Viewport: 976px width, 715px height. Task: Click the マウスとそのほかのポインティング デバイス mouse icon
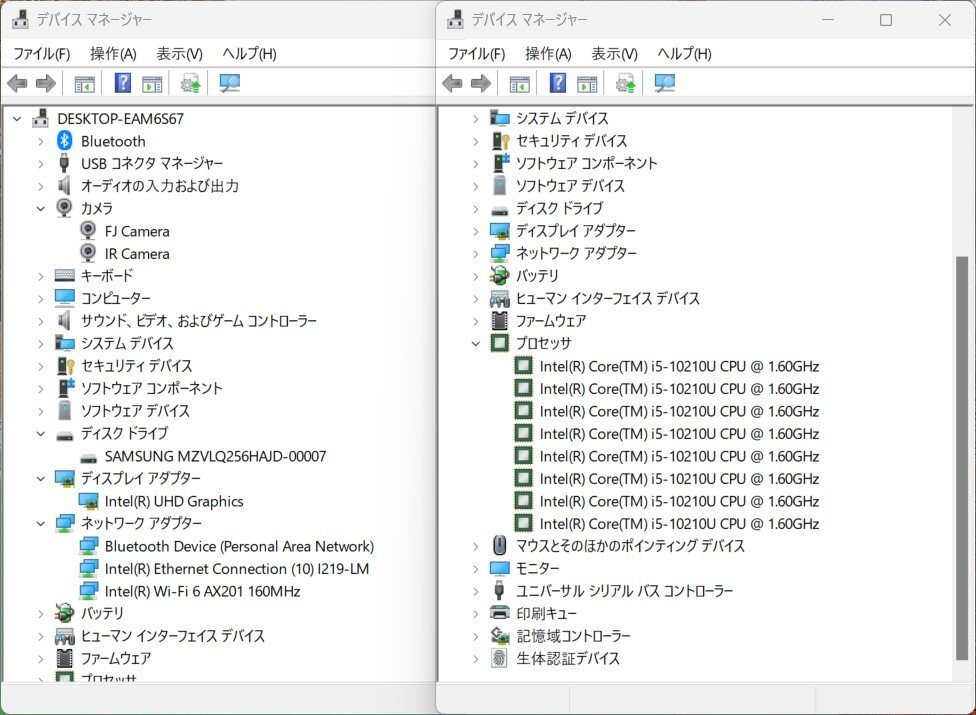pyautogui.click(x=500, y=546)
